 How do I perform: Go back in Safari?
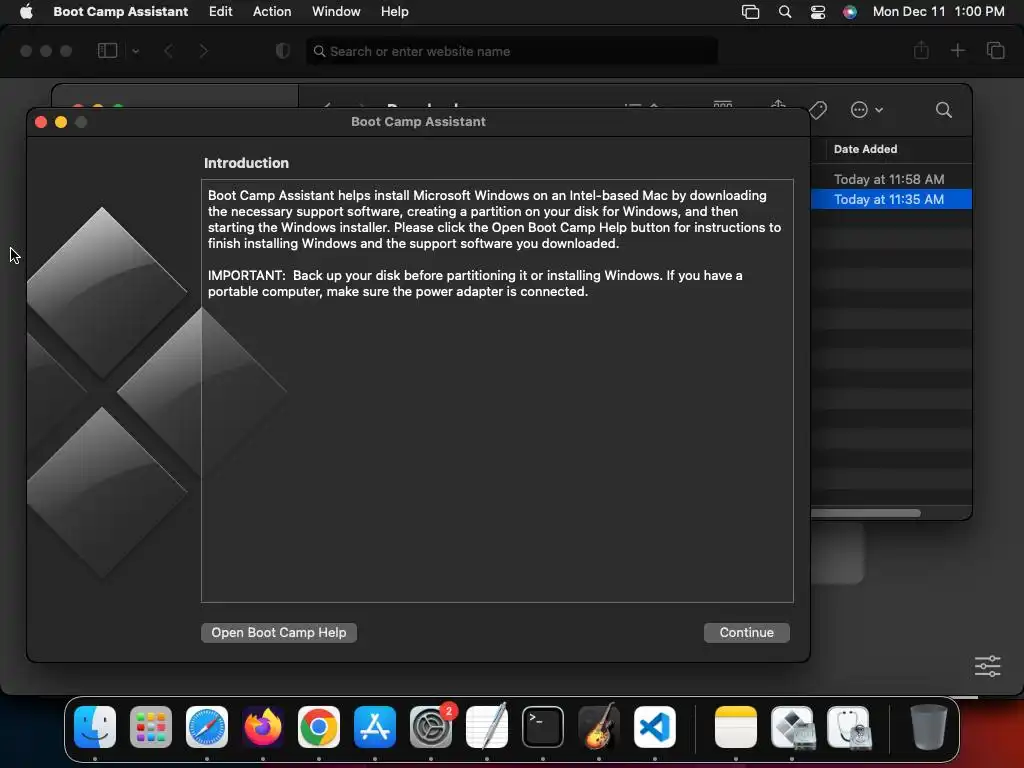(168, 51)
